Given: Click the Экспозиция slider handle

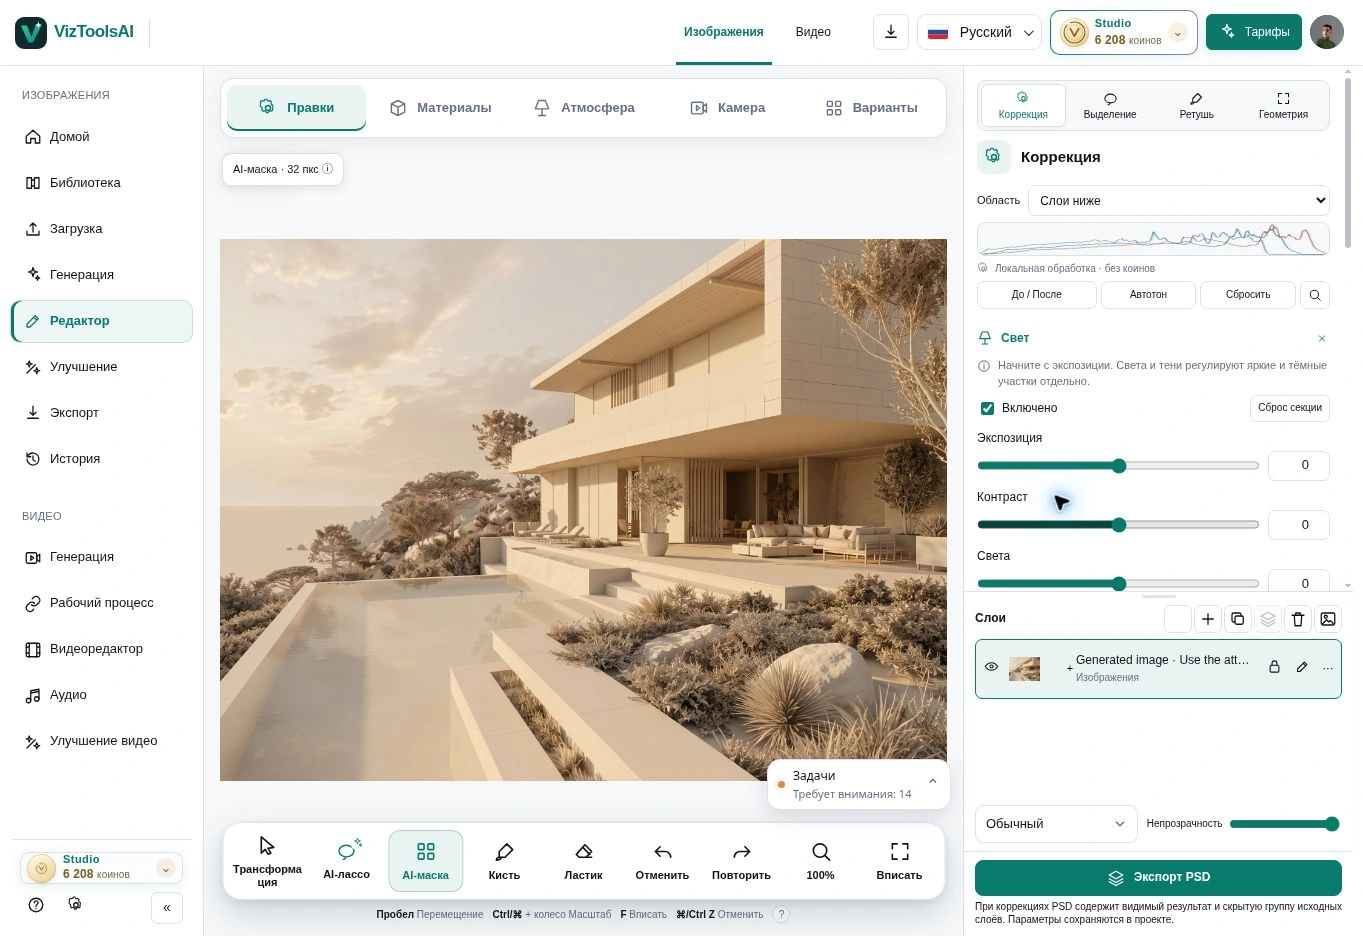Looking at the screenshot, I should pyautogui.click(x=1119, y=466).
